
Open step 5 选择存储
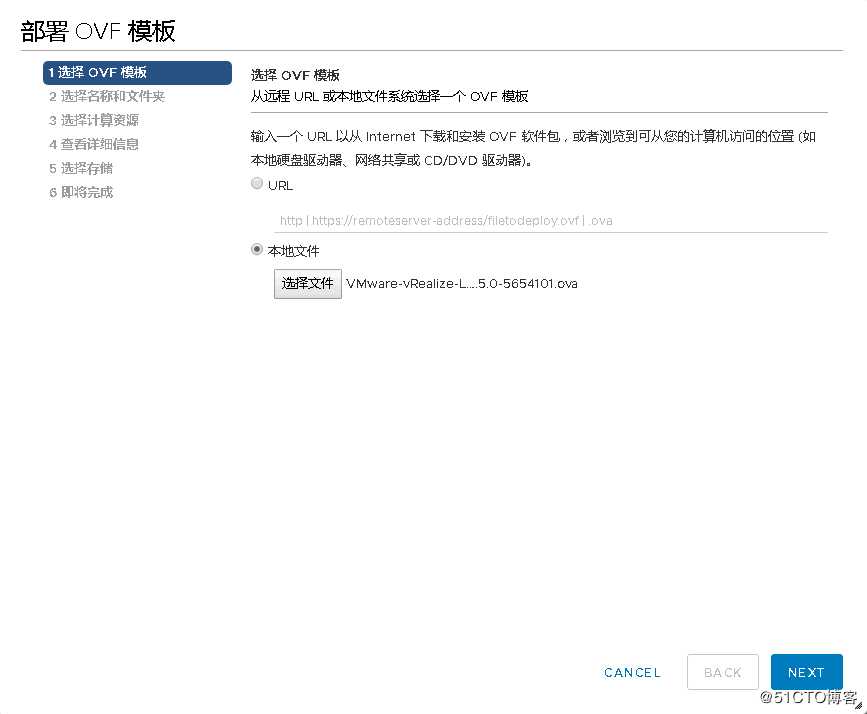pos(81,168)
